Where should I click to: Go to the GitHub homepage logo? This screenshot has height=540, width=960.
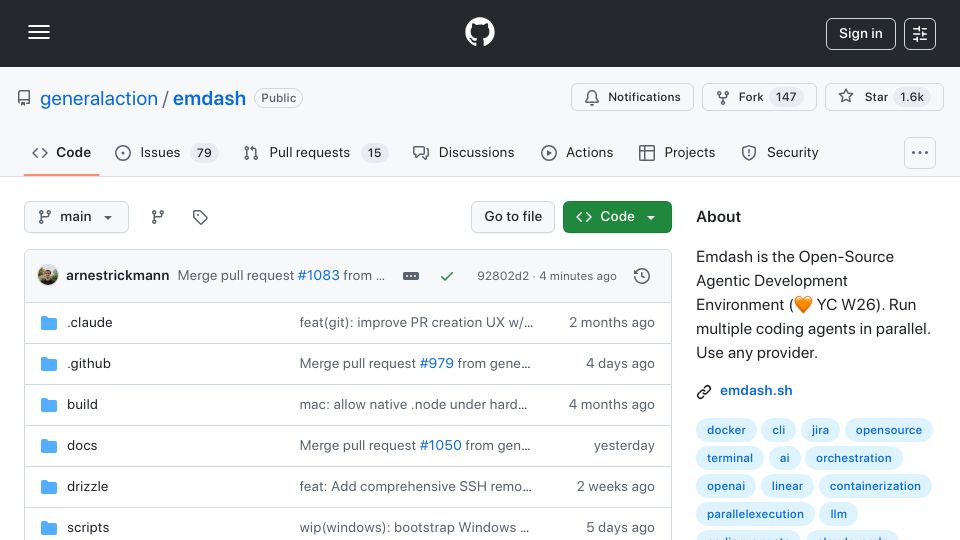coord(479,32)
